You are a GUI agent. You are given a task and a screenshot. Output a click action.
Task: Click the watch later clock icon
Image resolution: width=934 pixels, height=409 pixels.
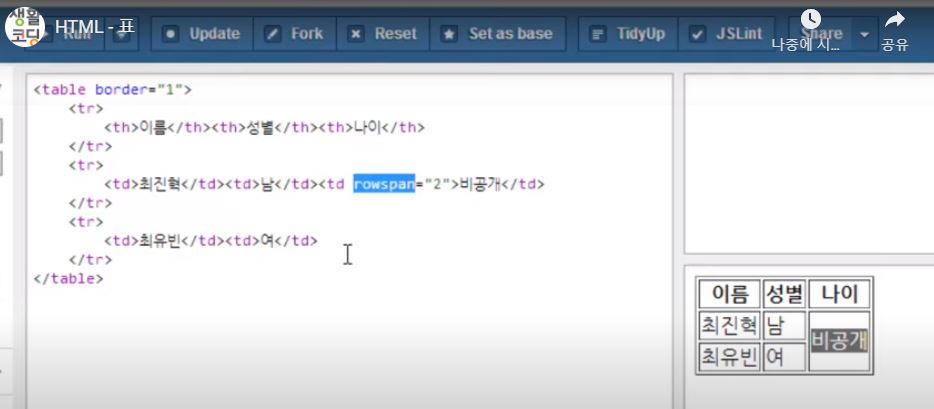coord(810,19)
